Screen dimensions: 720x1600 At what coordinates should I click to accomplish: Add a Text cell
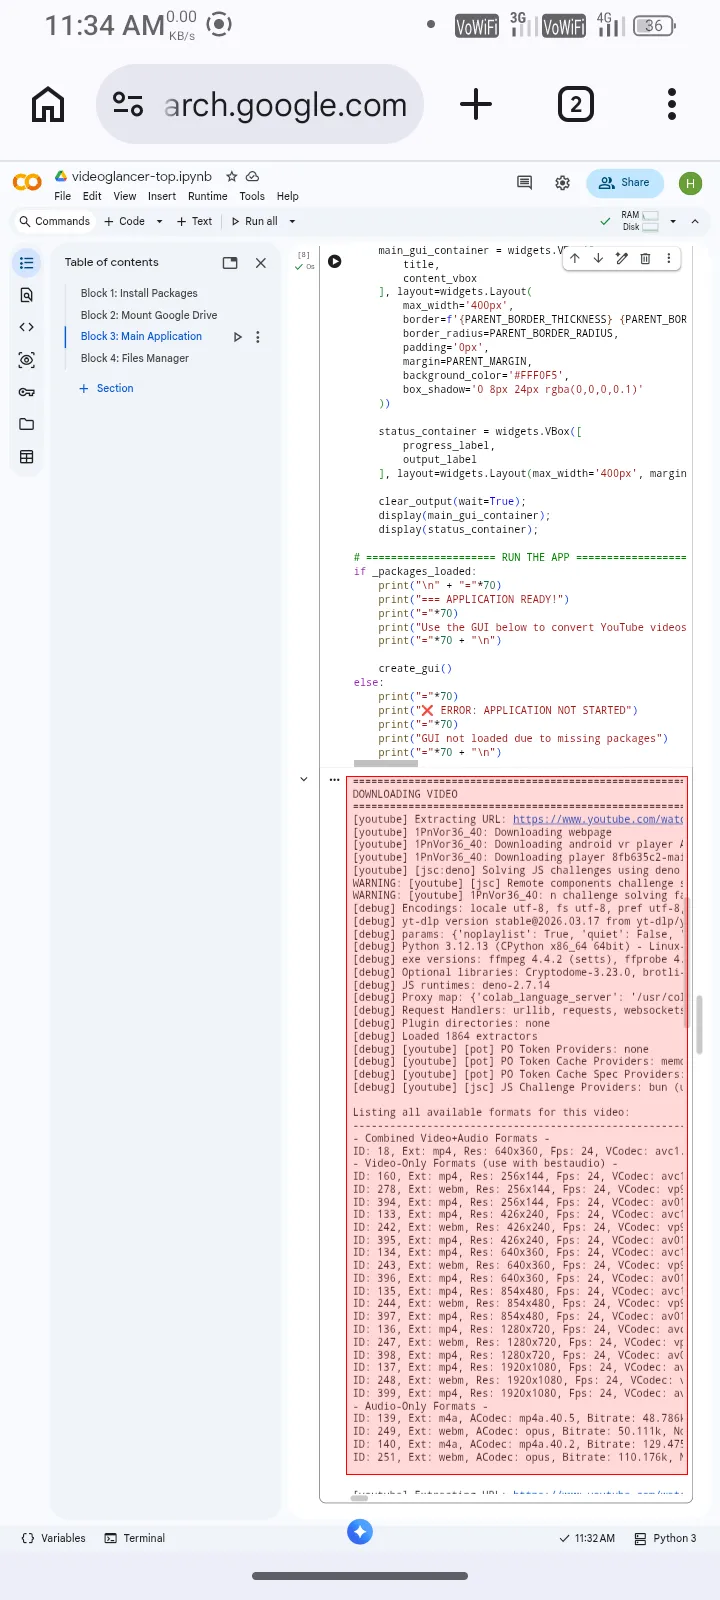(195, 221)
